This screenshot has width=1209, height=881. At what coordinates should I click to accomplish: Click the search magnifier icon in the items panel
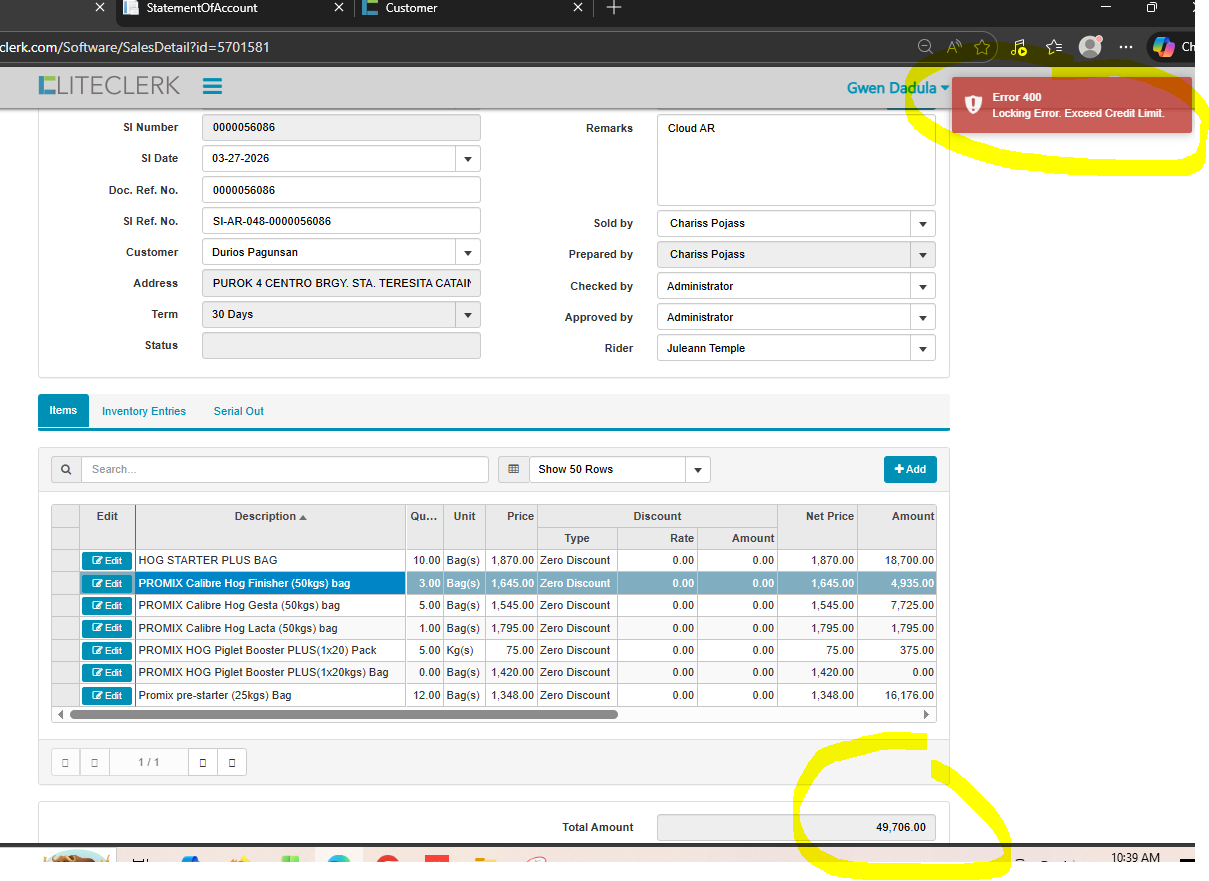pos(66,469)
